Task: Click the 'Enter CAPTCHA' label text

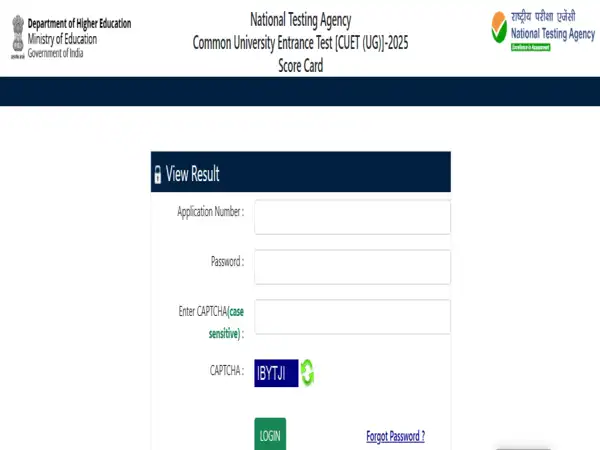Action: [203, 311]
